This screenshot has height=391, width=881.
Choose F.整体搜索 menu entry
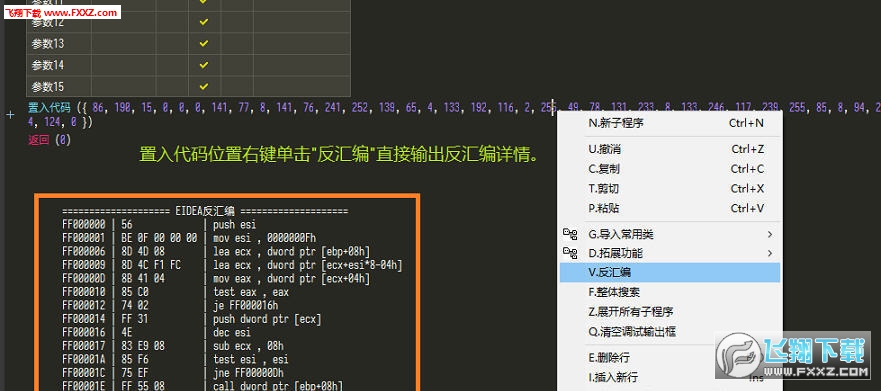670,292
